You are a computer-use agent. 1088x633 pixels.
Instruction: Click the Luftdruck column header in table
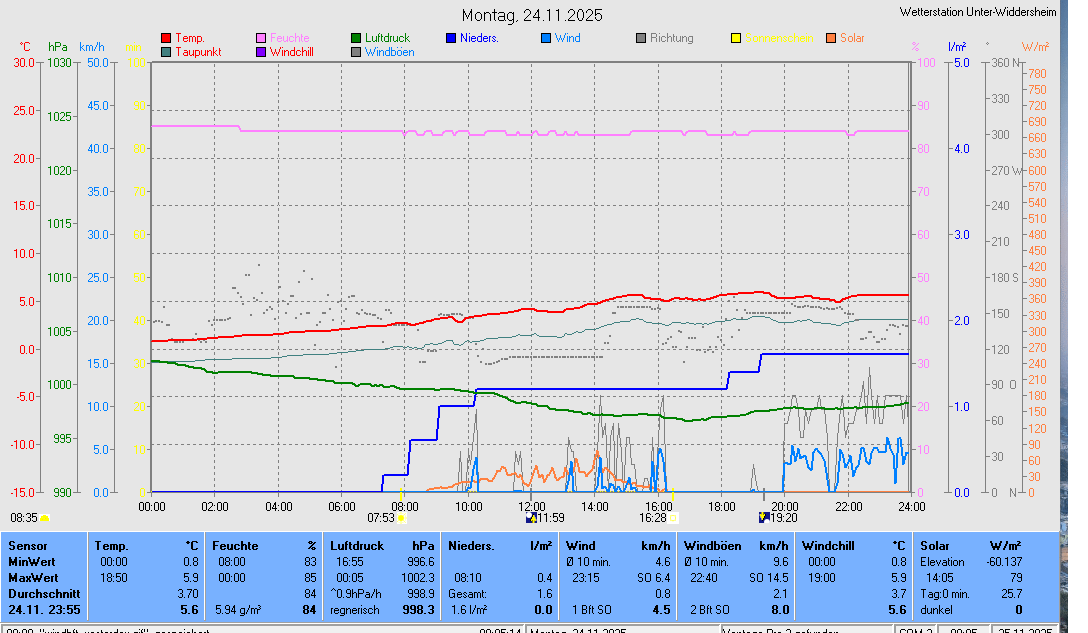357,546
